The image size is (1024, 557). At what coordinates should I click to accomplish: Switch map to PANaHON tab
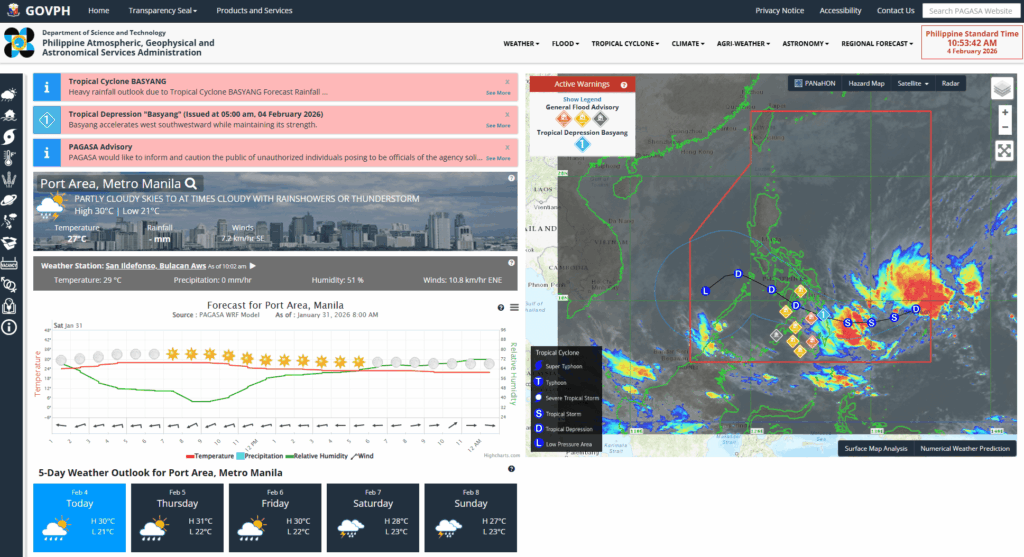(814, 84)
